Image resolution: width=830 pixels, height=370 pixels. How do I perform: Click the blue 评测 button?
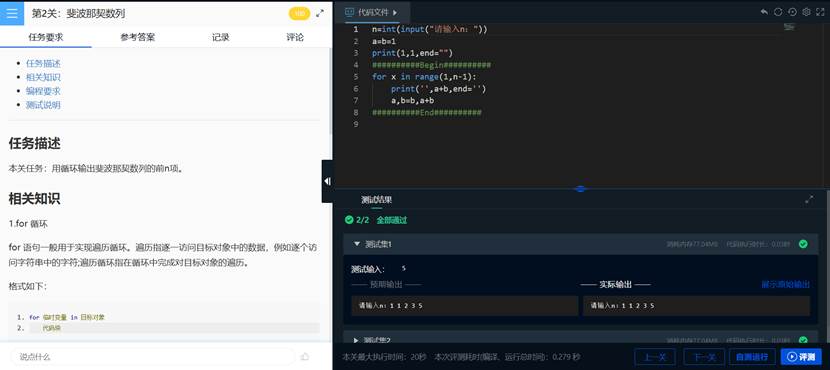801,357
